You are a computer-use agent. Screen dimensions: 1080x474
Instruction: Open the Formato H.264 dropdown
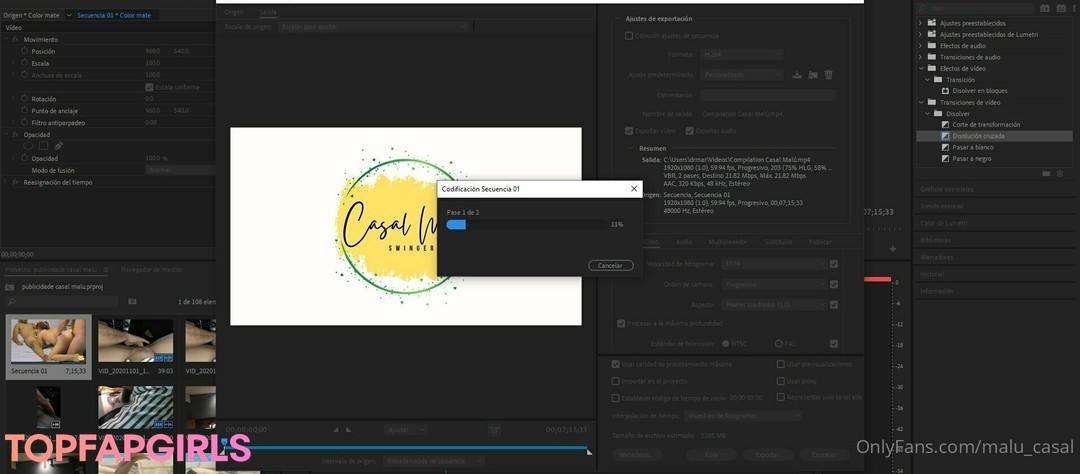[738, 54]
